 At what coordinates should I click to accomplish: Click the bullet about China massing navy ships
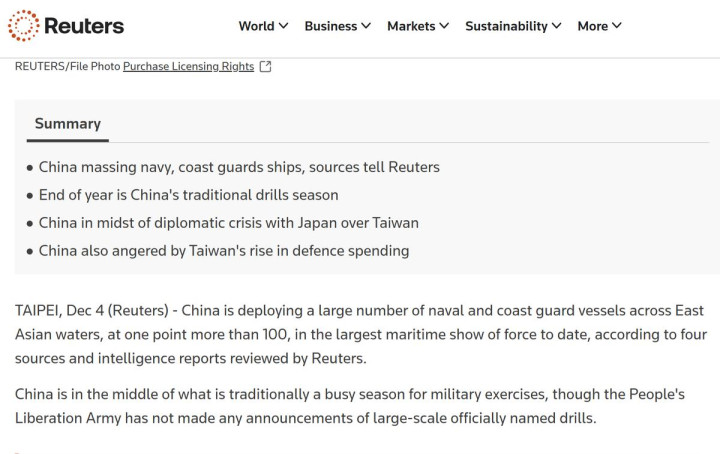239,167
